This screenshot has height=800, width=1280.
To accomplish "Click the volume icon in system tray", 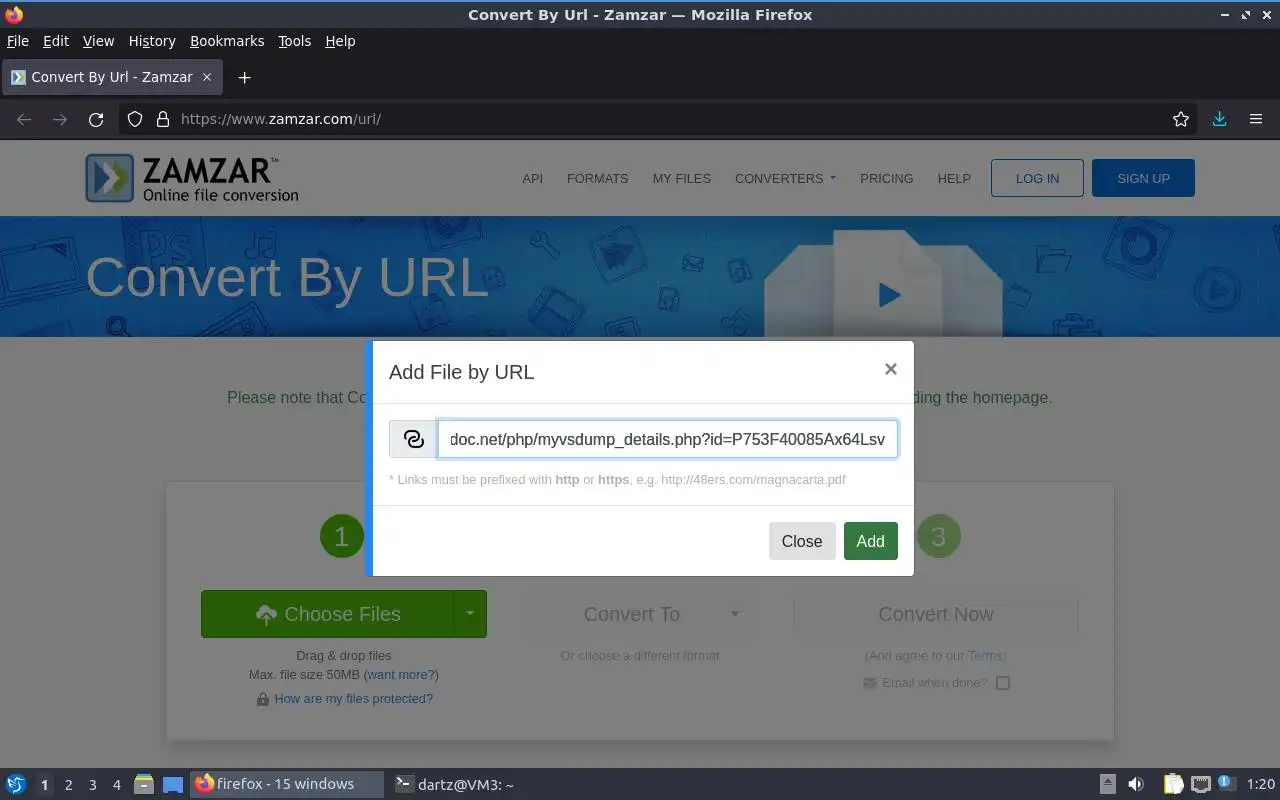I will (x=1136, y=785).
